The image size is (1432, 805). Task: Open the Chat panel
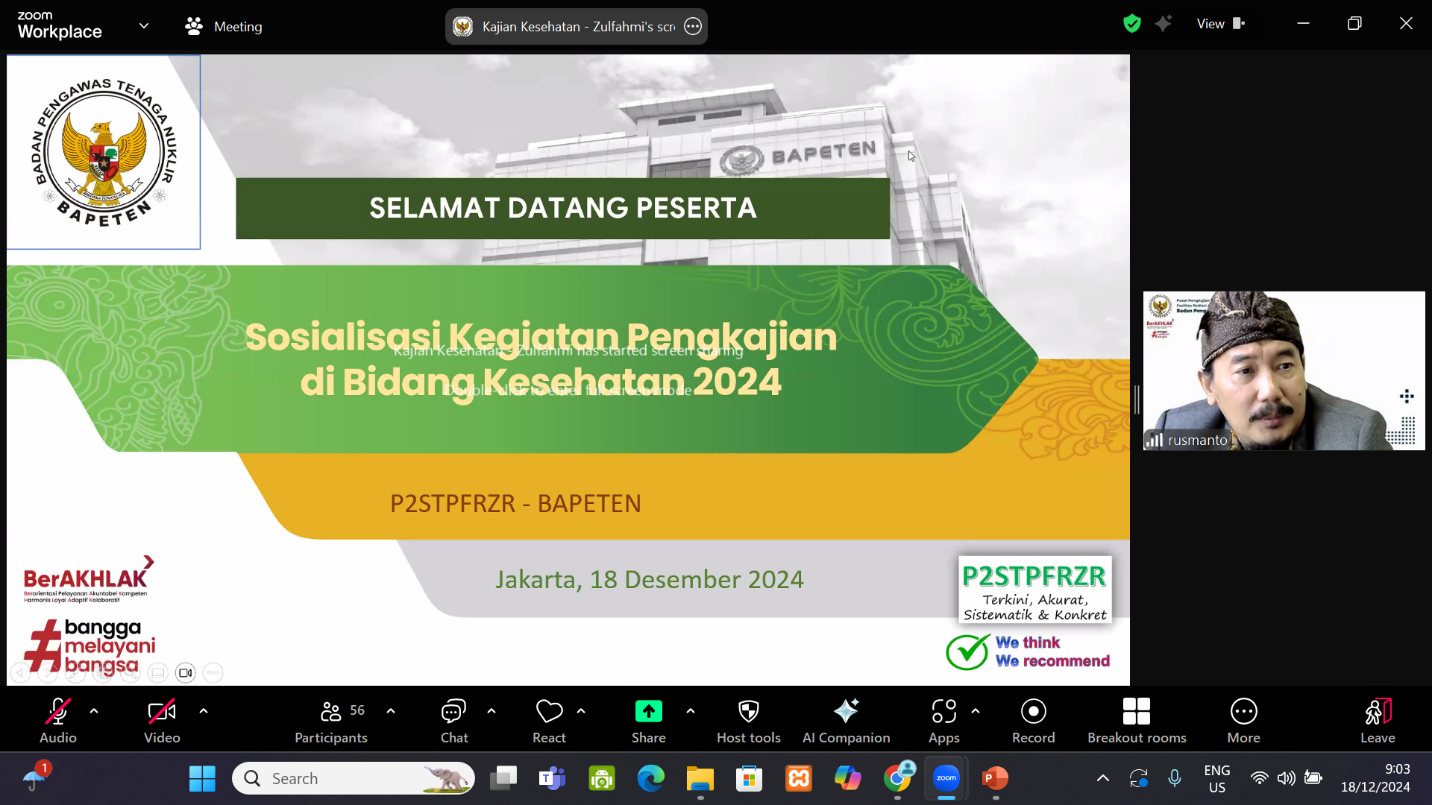454,720
